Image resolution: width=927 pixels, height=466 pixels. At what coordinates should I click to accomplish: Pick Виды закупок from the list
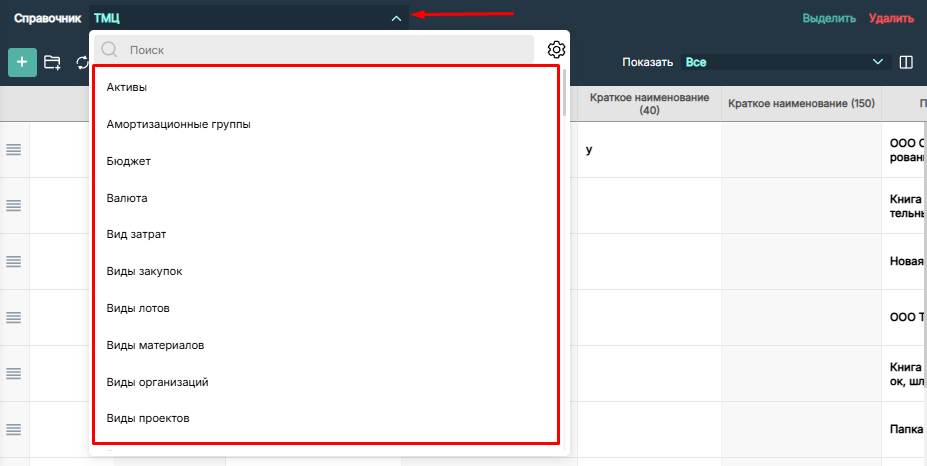coord(144,271)
